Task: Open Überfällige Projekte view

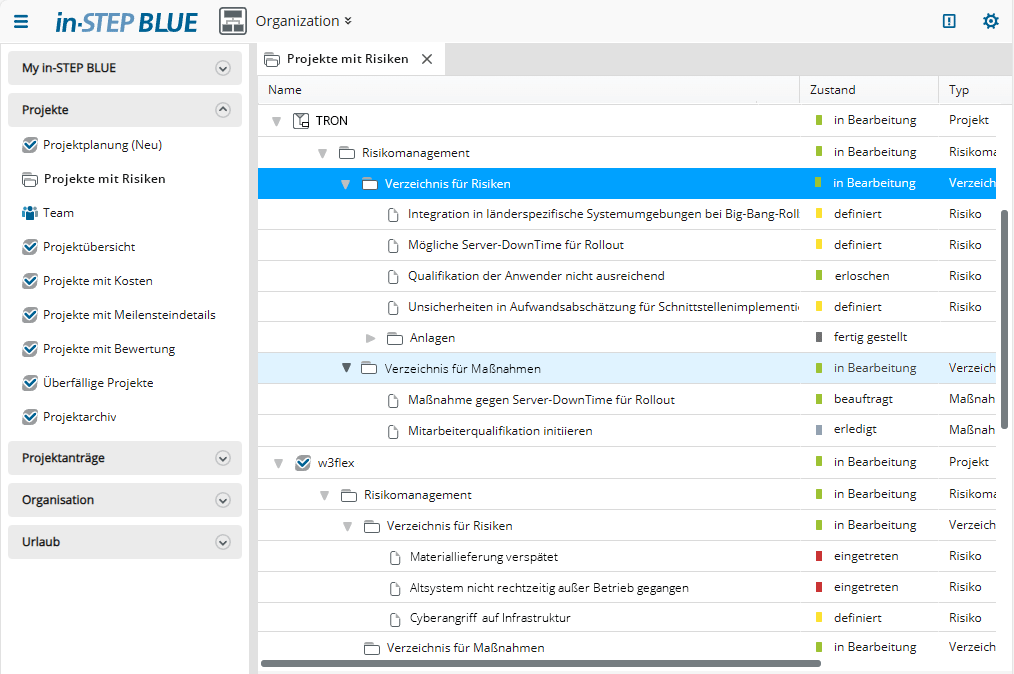Action: [98, 383]
